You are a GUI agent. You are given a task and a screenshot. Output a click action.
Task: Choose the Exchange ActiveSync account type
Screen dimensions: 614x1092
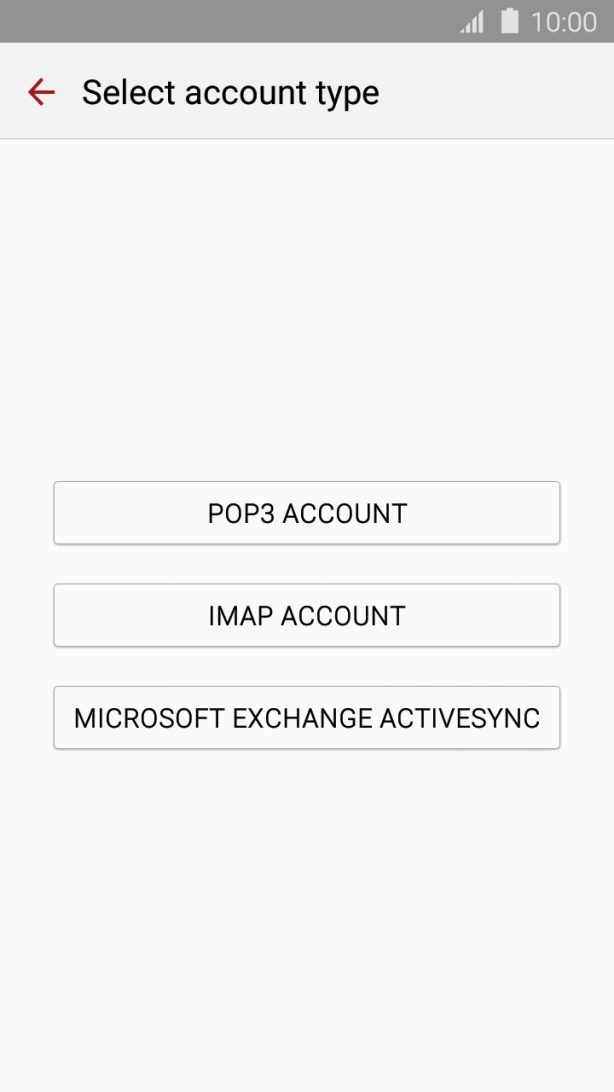click(306, 717)
